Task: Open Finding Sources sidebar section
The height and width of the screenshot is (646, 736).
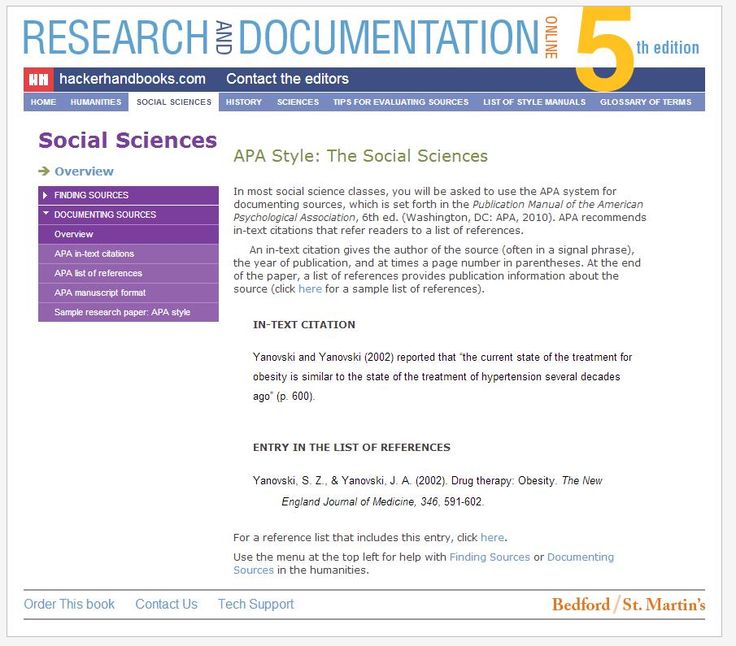Action: (x=128, y=195)
